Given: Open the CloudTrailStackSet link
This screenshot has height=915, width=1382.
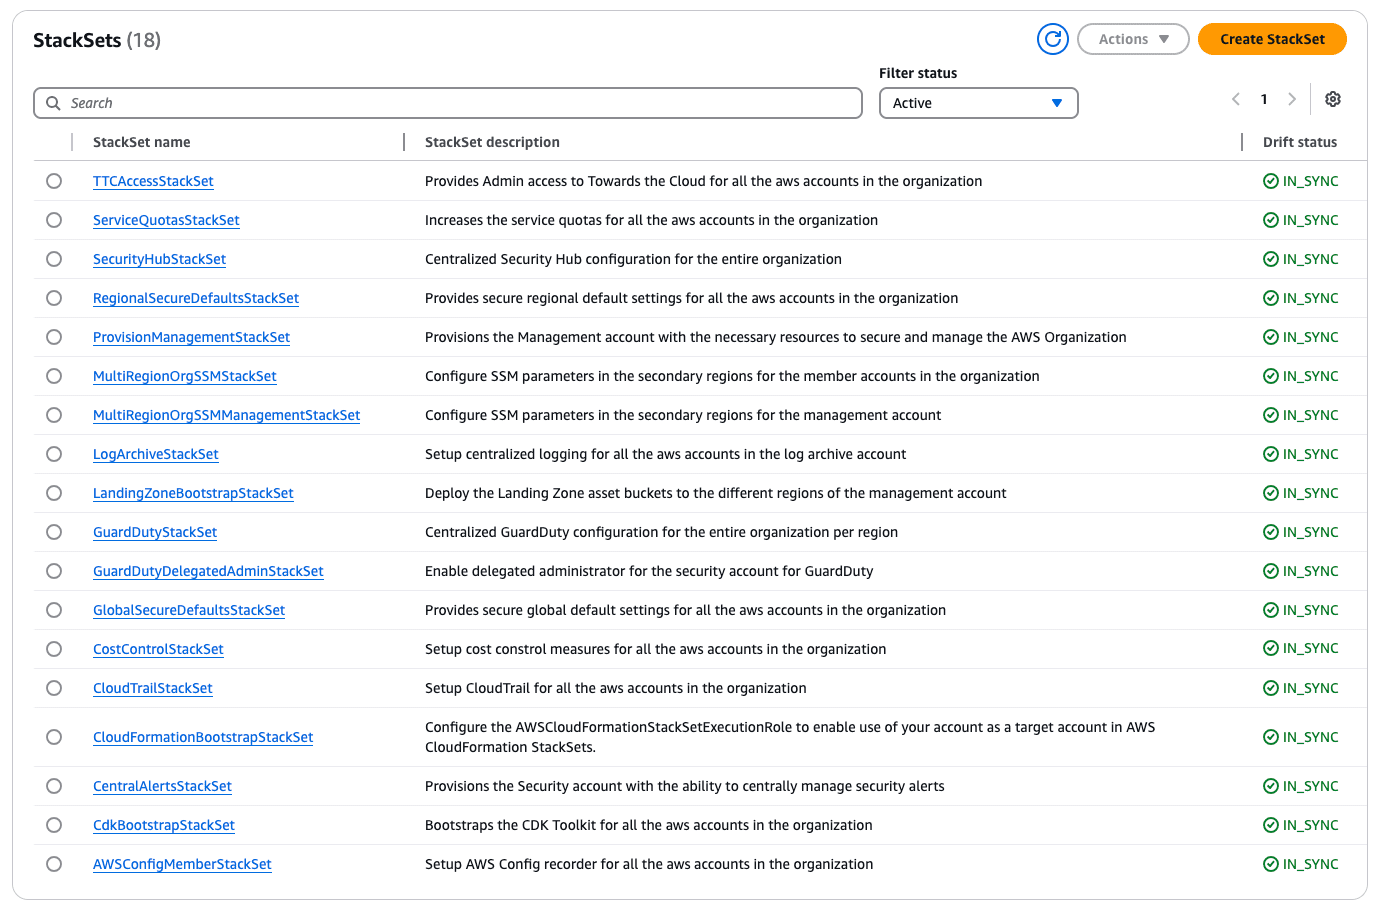Looking at the screenshot, I should click(153, 688).
